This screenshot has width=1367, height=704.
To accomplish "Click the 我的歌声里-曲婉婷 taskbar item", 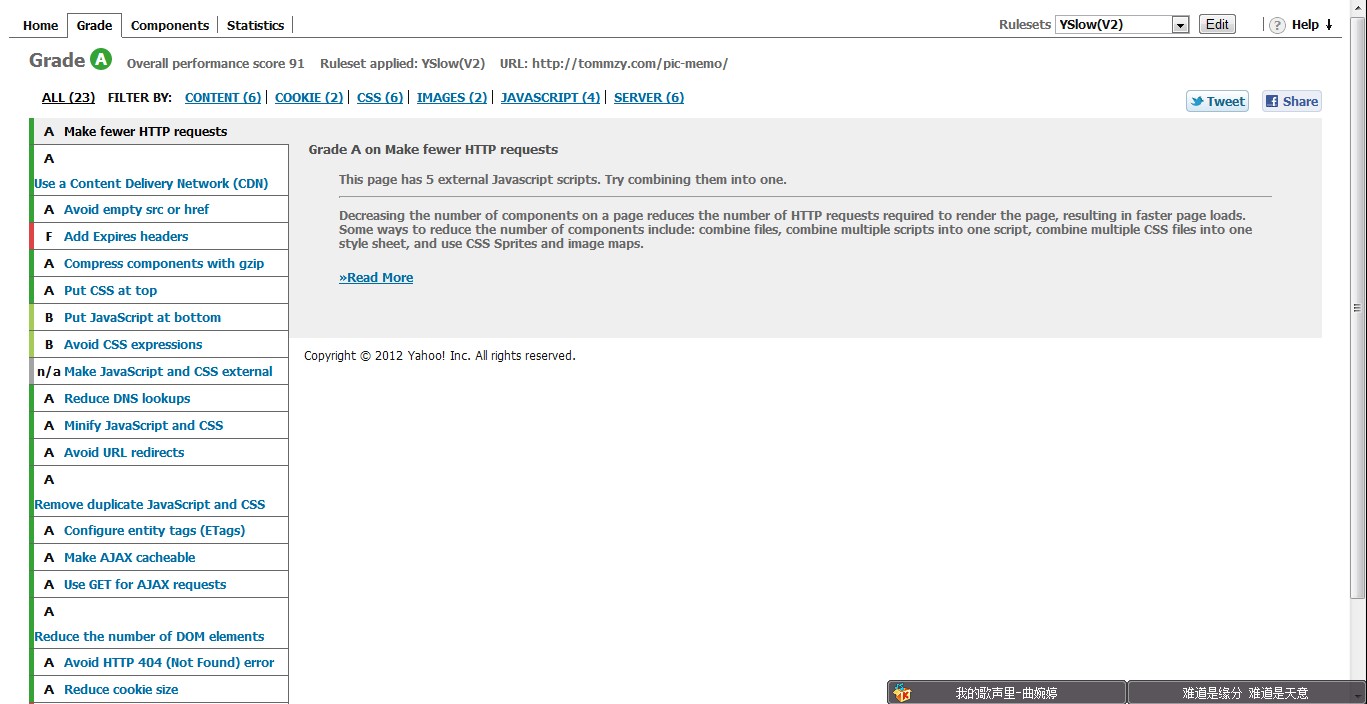I will tap(1006, 692).
